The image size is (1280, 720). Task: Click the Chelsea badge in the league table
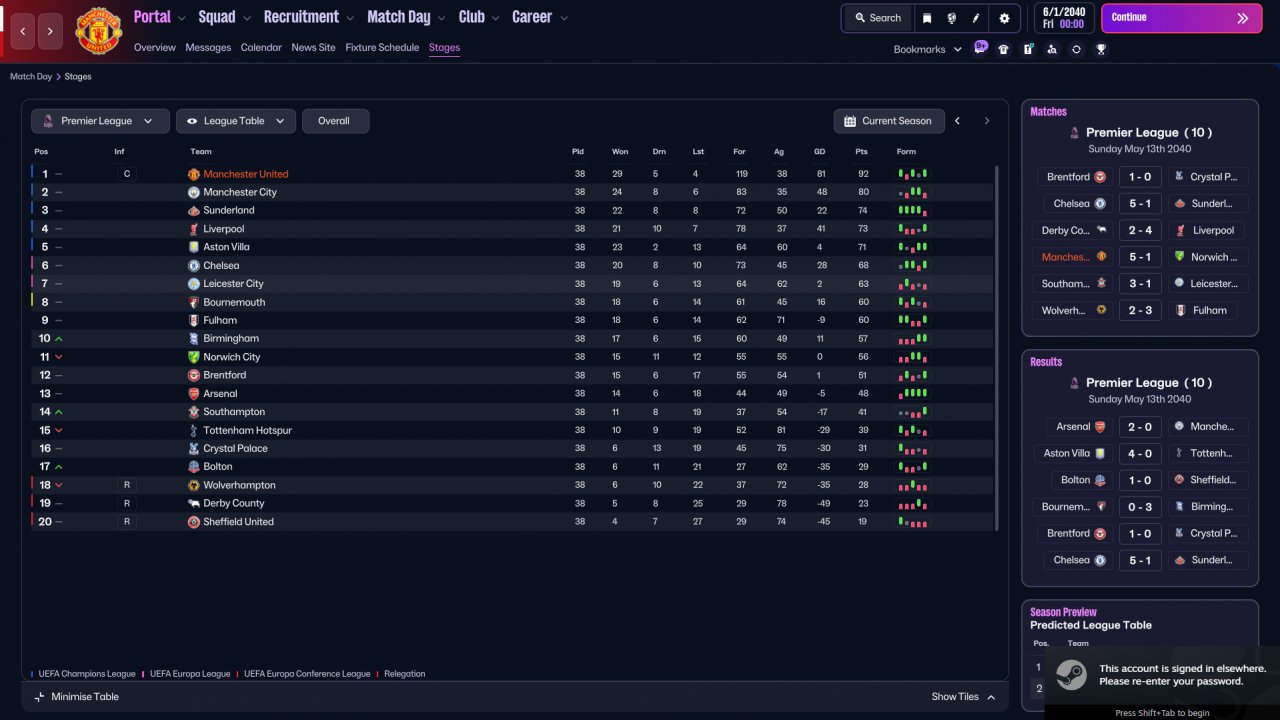[x=194, y=266]
